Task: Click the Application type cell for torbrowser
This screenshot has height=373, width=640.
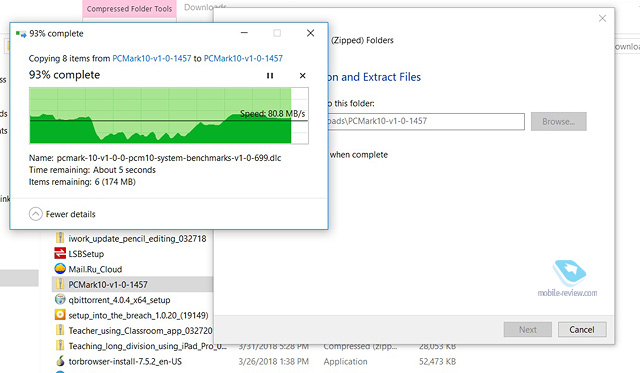Action: tap(345, 362)
